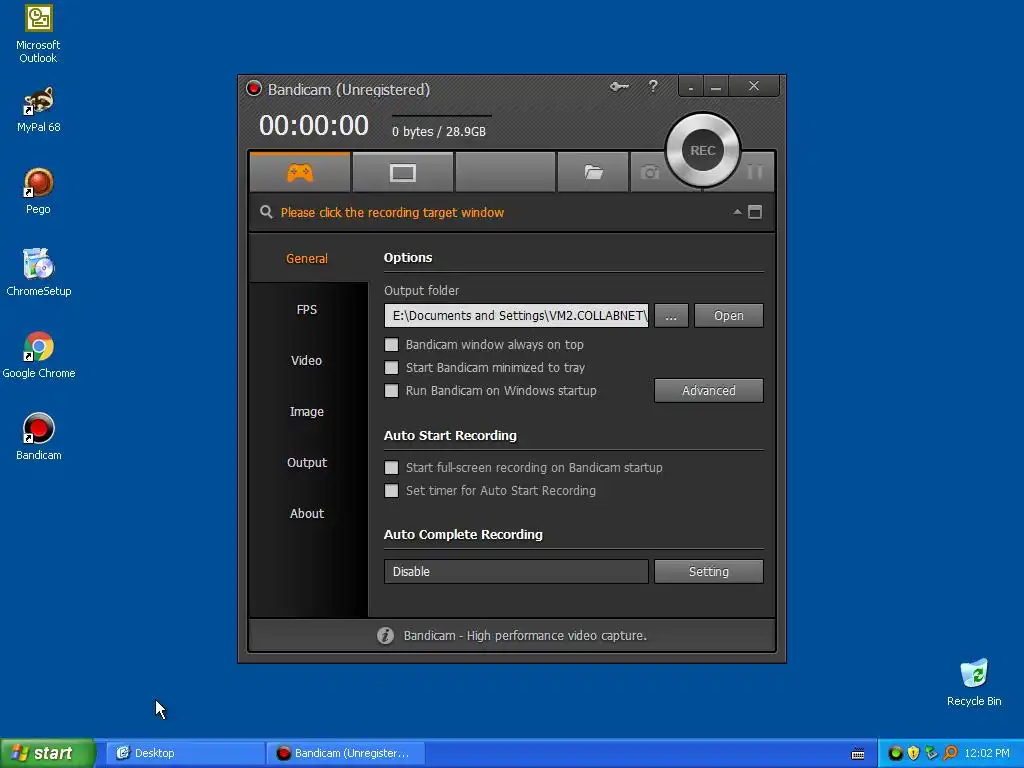Click the Desktop taskbar button
Viewport: 1024px width, 768px height.
point(185,753)
